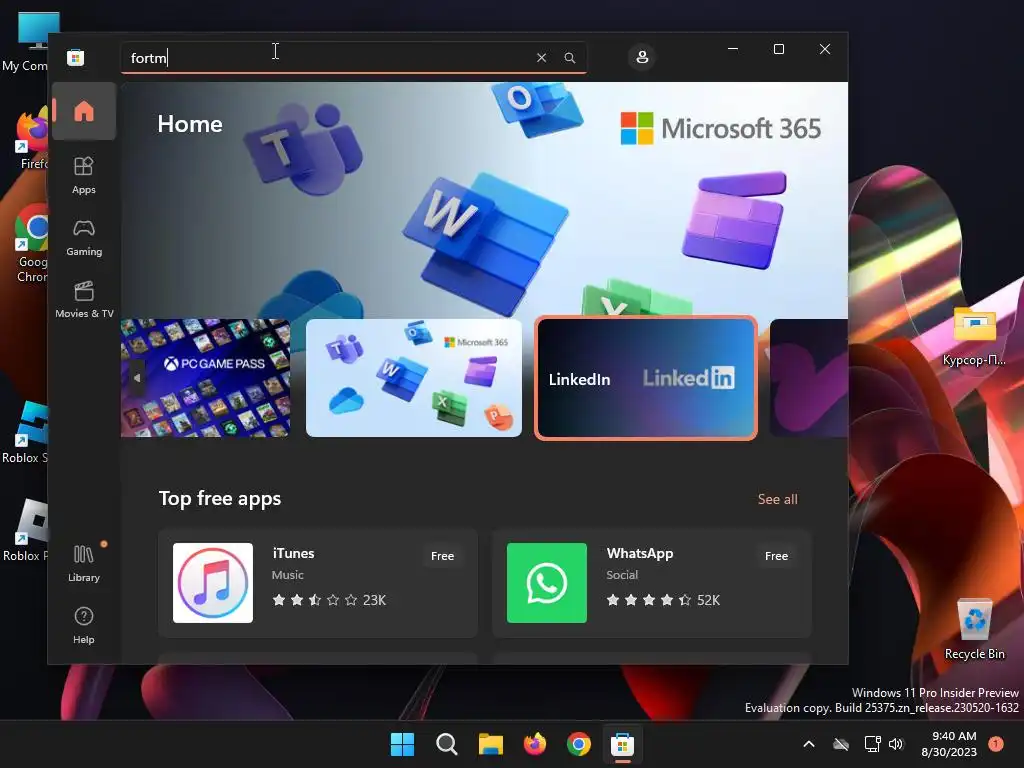
Task: Go to the Apps section
Action: (84, 175)
